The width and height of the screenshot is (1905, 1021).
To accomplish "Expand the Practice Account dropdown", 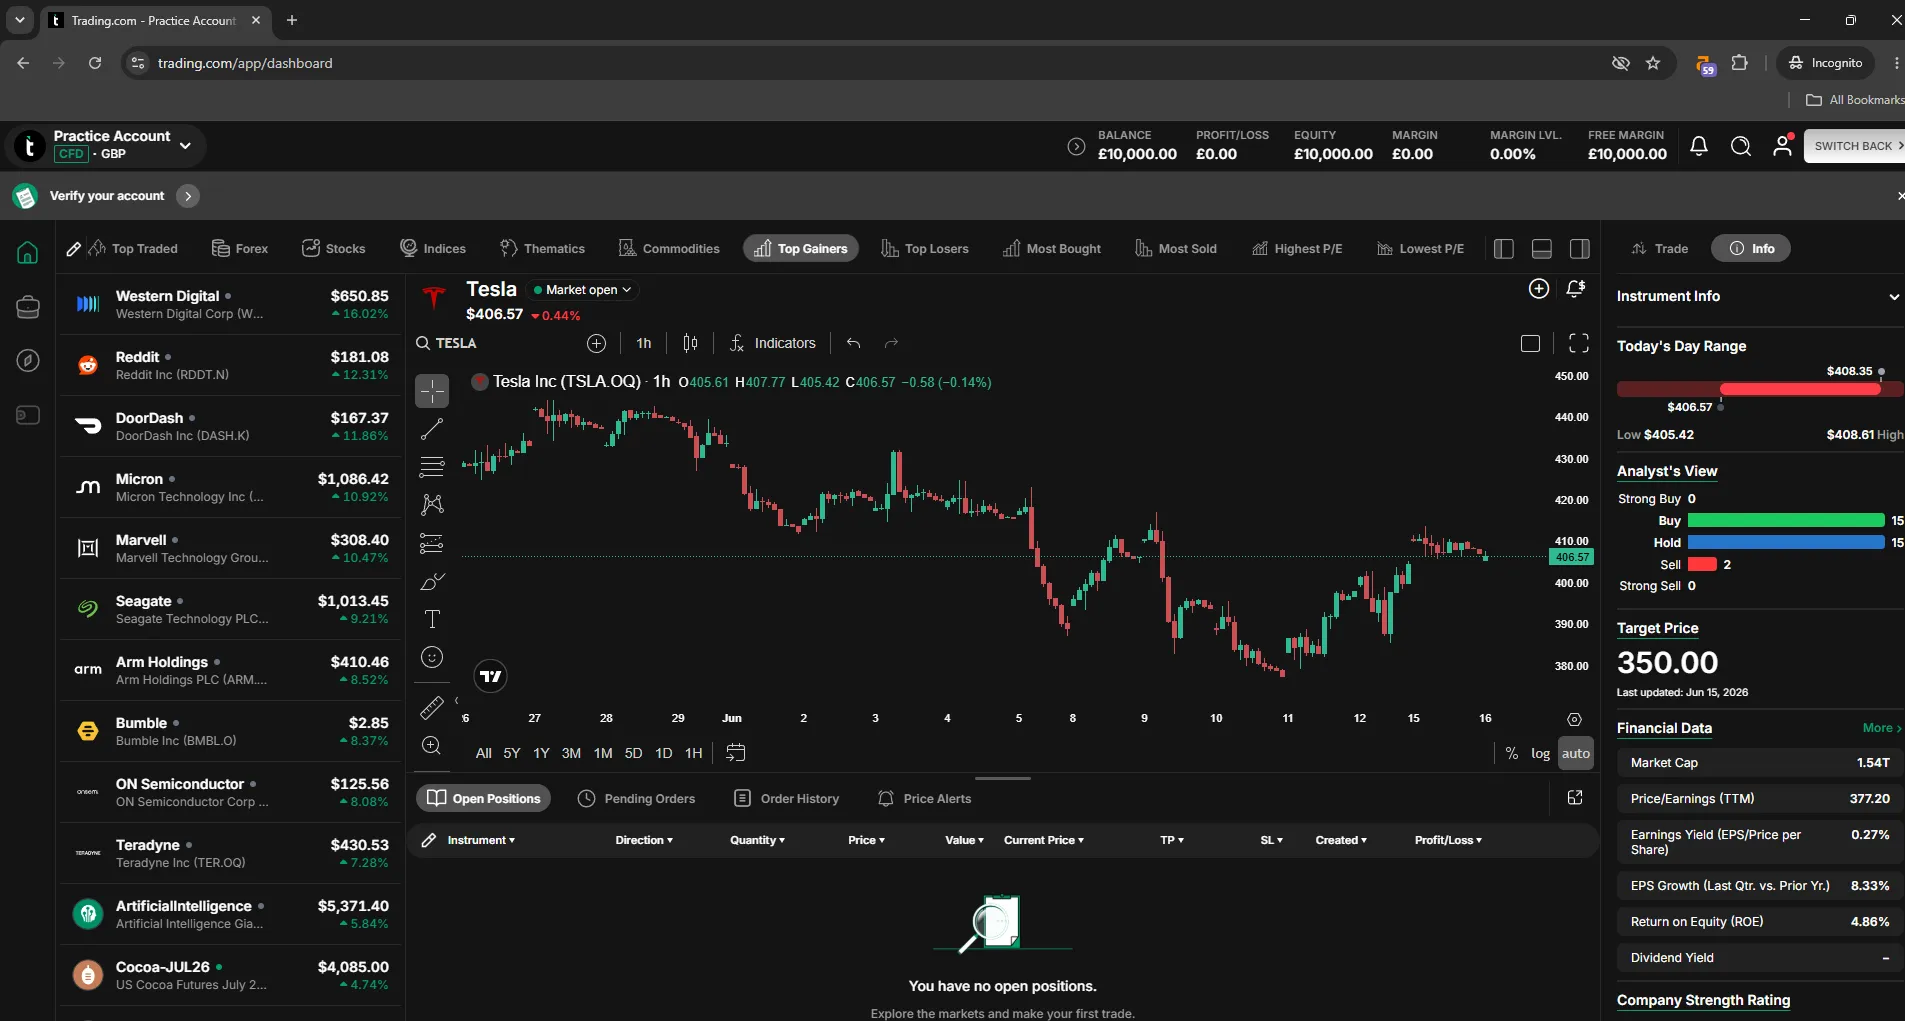I will [185, 145].
